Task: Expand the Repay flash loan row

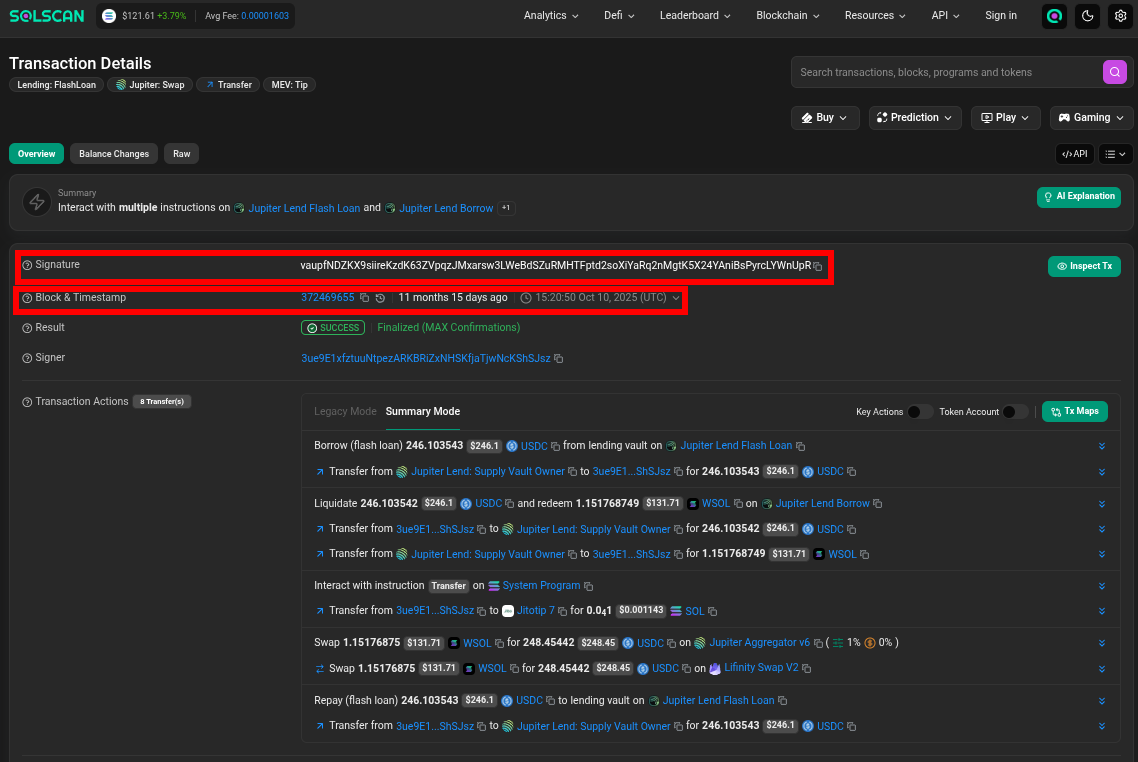Action: click(x=1102, y=702)
